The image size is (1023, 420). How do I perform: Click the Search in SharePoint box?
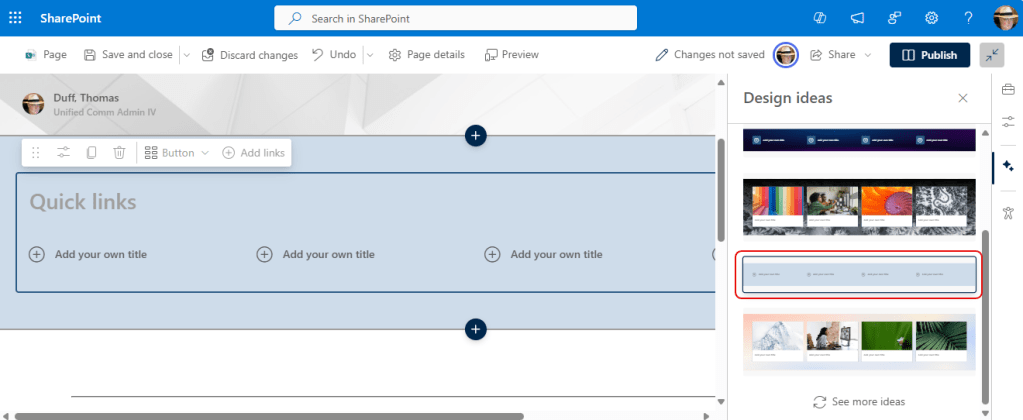tap(455, 18)
